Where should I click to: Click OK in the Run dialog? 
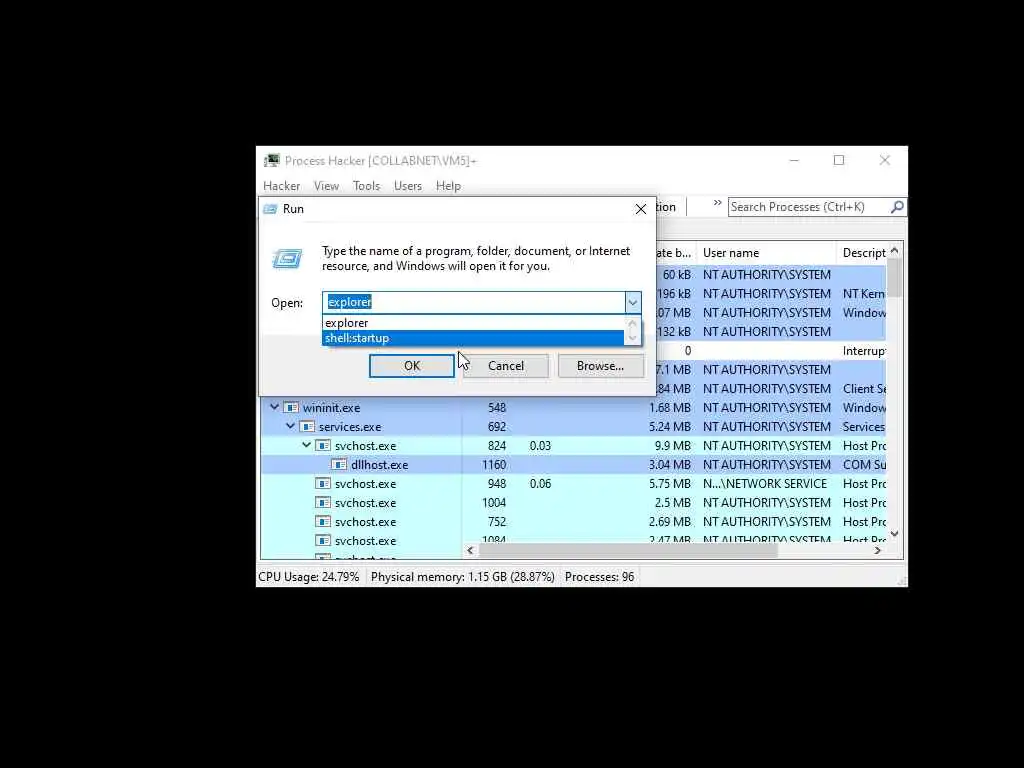click(x=411, y=366)
